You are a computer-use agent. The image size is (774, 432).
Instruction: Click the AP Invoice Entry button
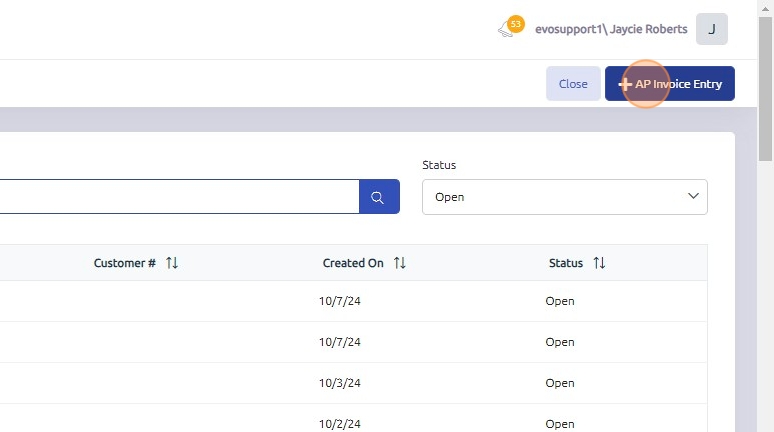(x=678, y=84)
